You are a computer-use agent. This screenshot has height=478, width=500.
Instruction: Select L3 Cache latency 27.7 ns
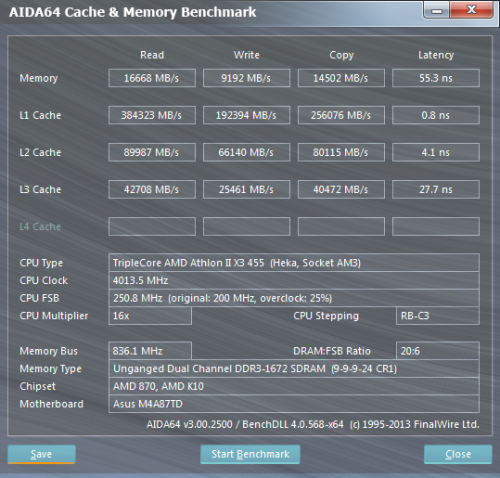(436, 189)
